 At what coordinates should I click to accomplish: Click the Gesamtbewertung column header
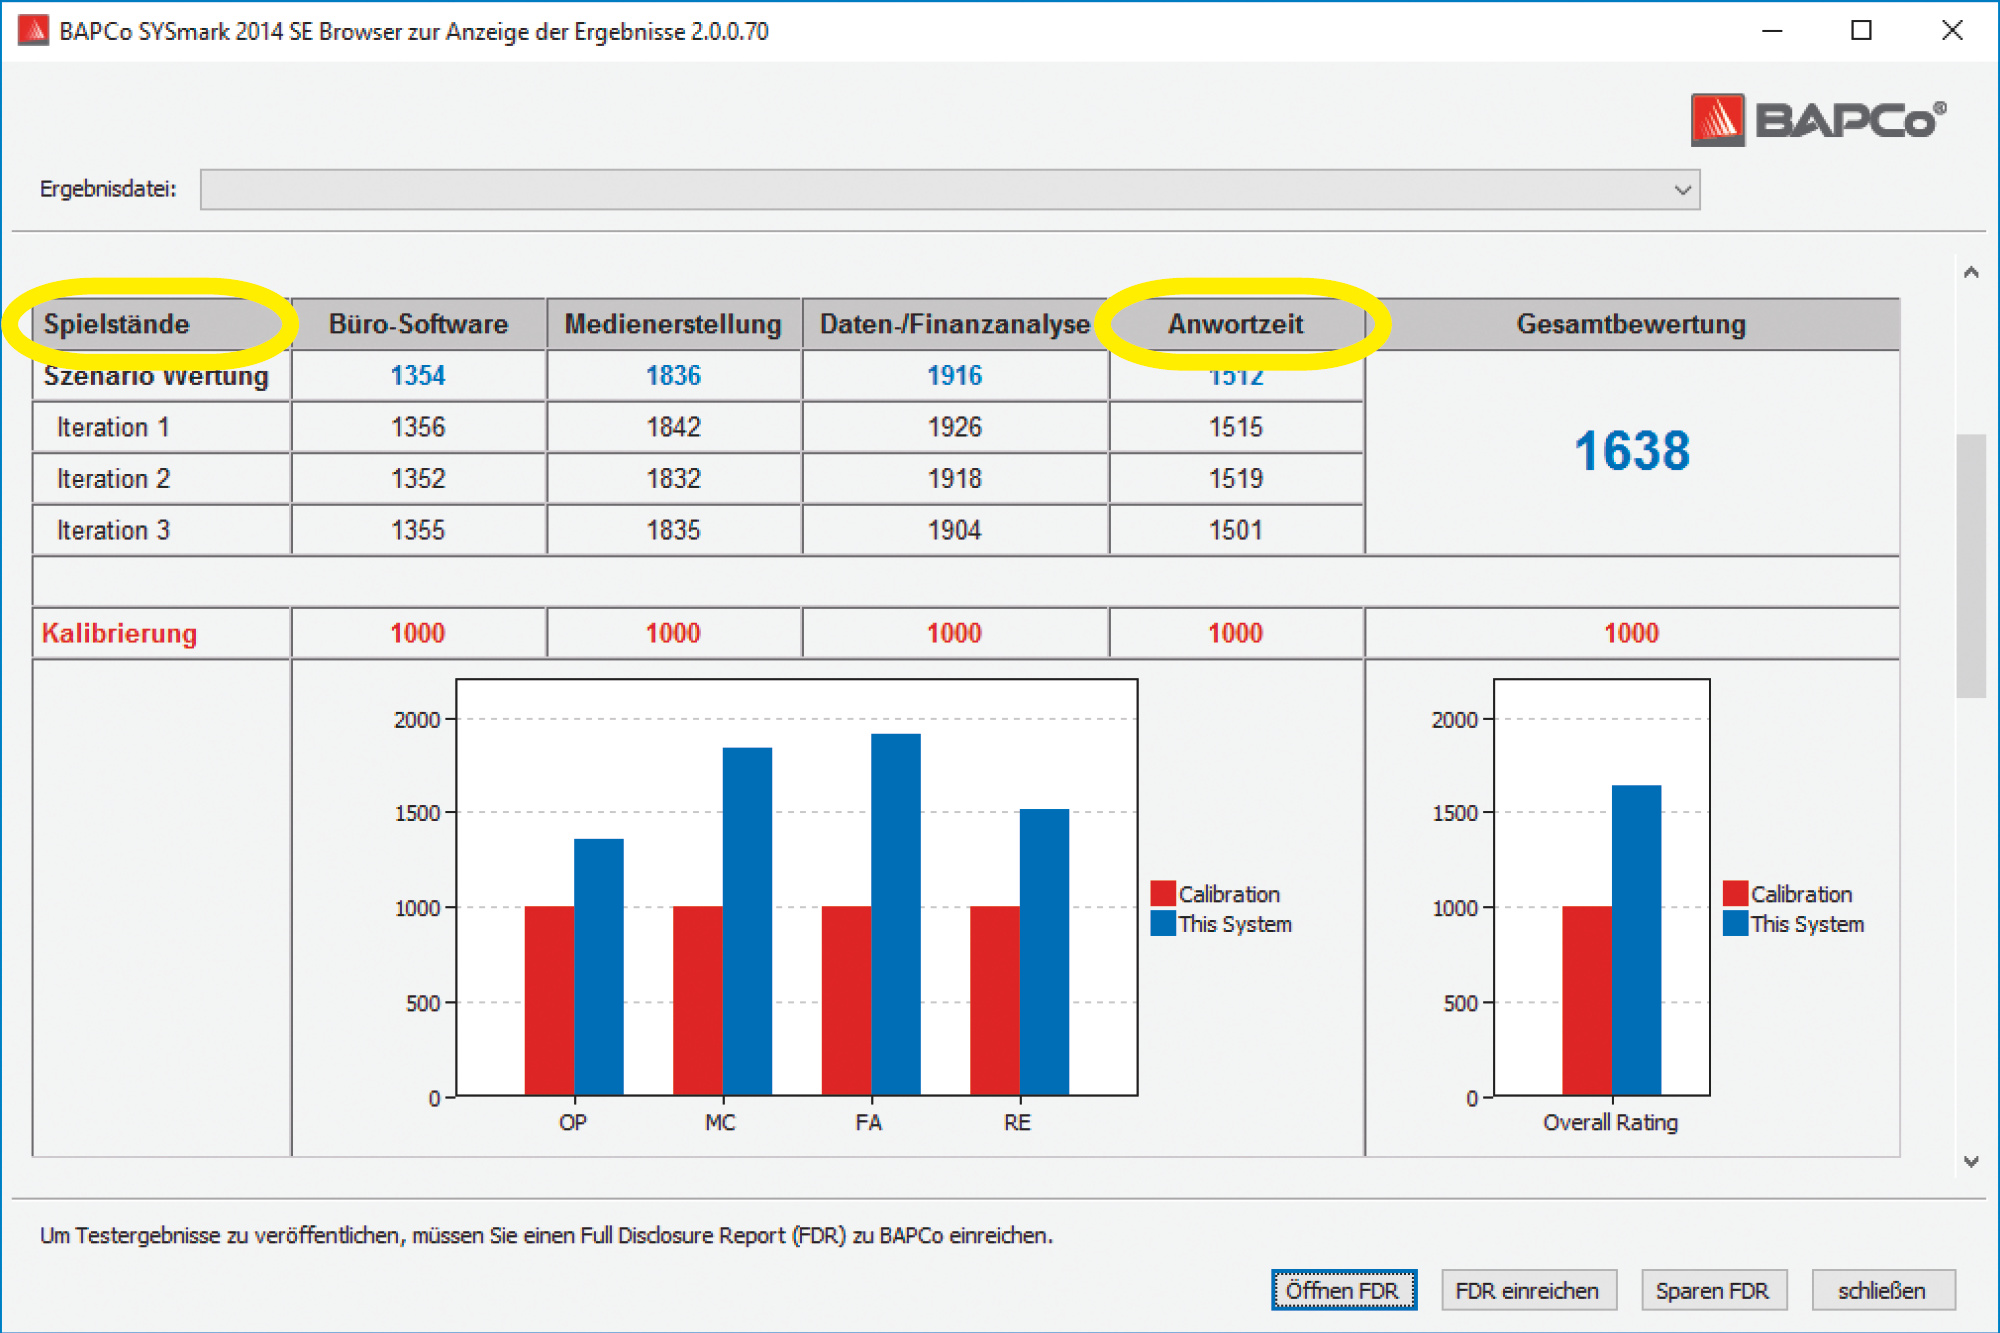[1631, 324]
